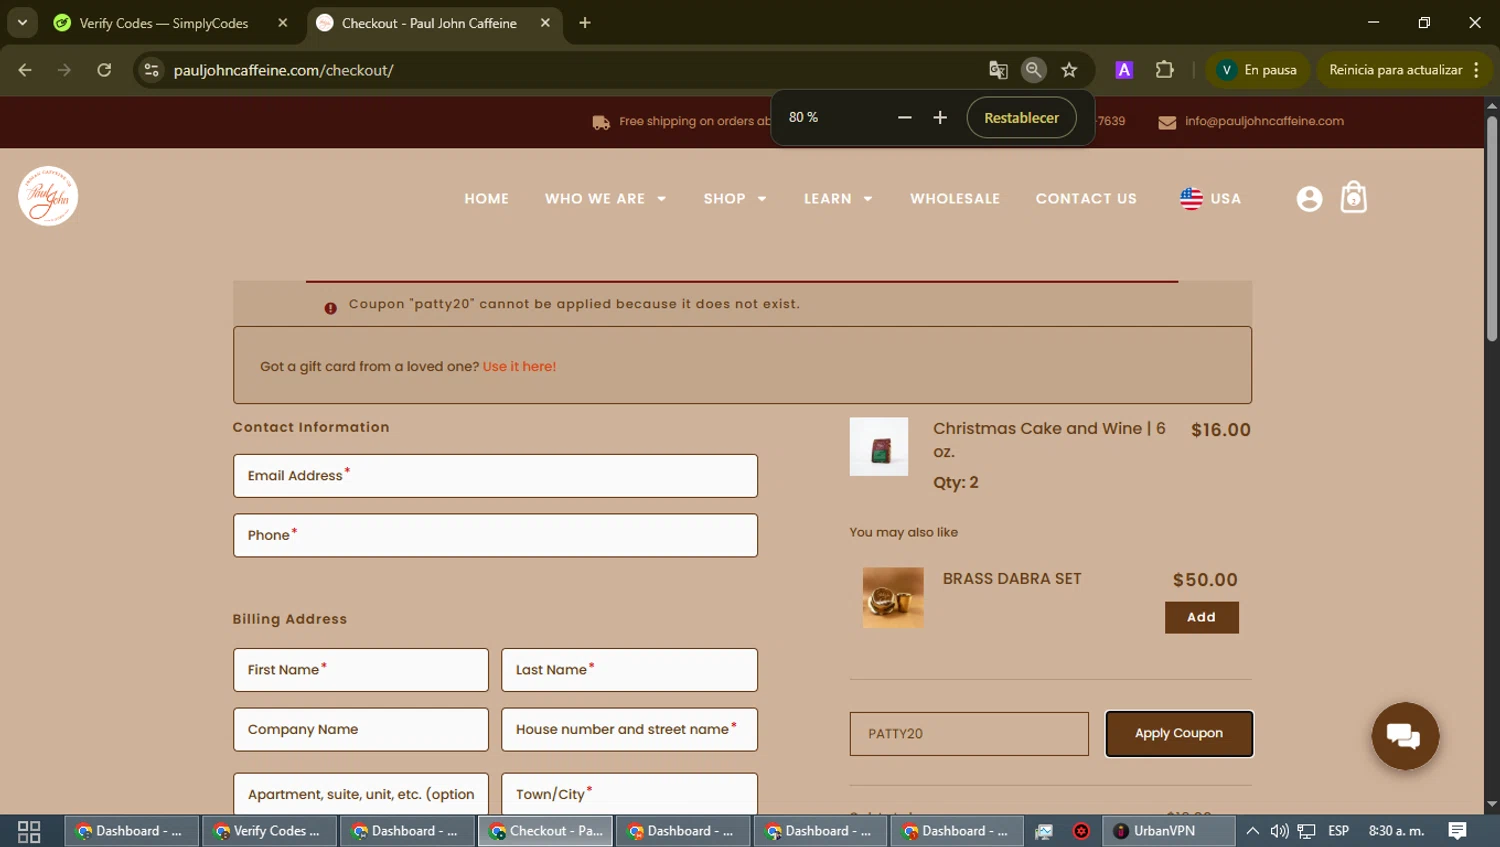The height and width of the screenshot is (847, 1500).
Task: Click the Paul John logo
Action: tap(48, 196)
